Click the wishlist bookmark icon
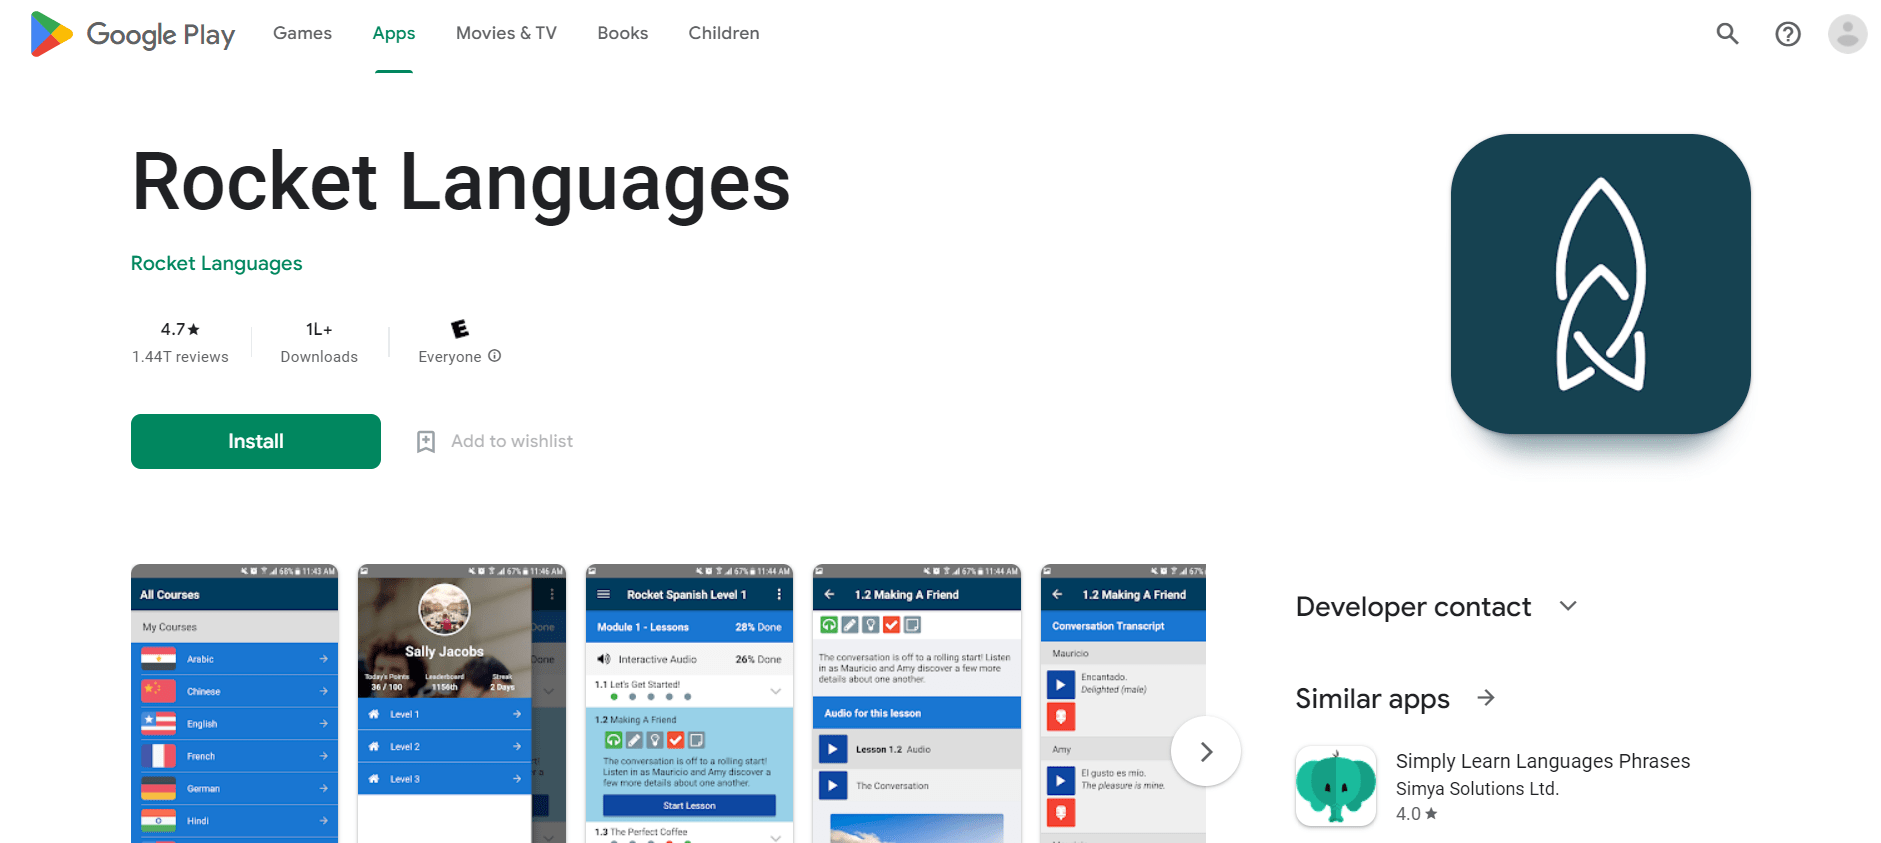This screenshot has width=1881, height=843. coord(426,442)
